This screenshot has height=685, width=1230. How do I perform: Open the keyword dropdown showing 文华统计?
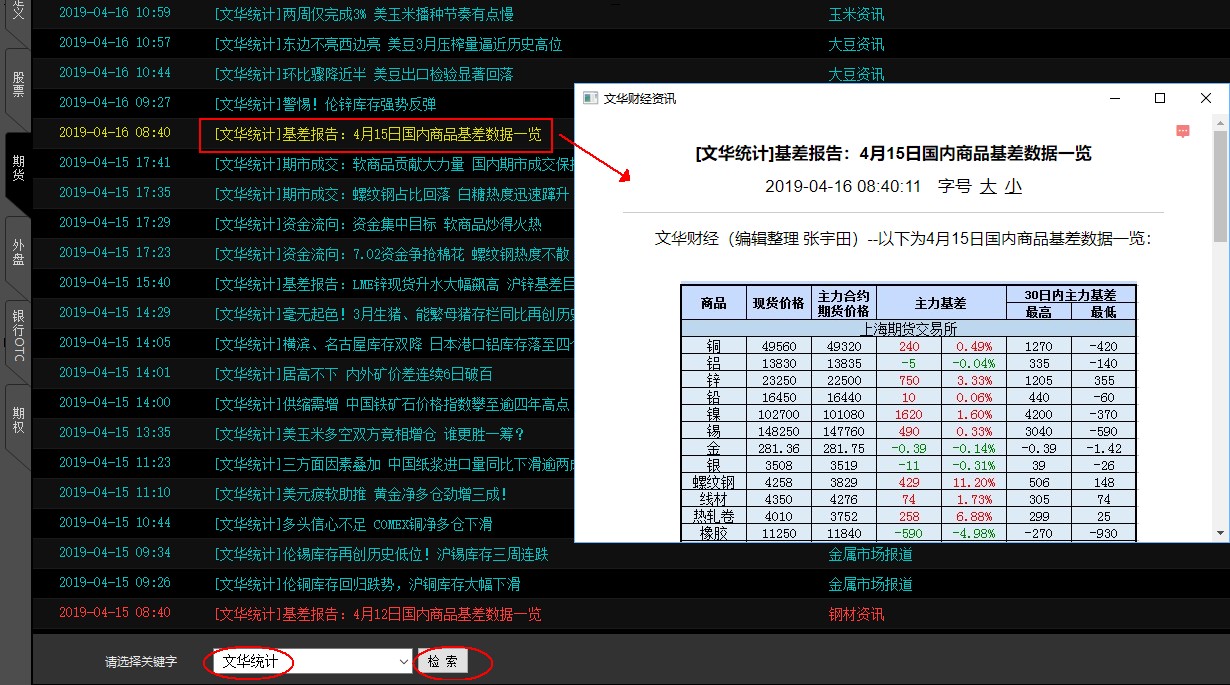(403, 661)
